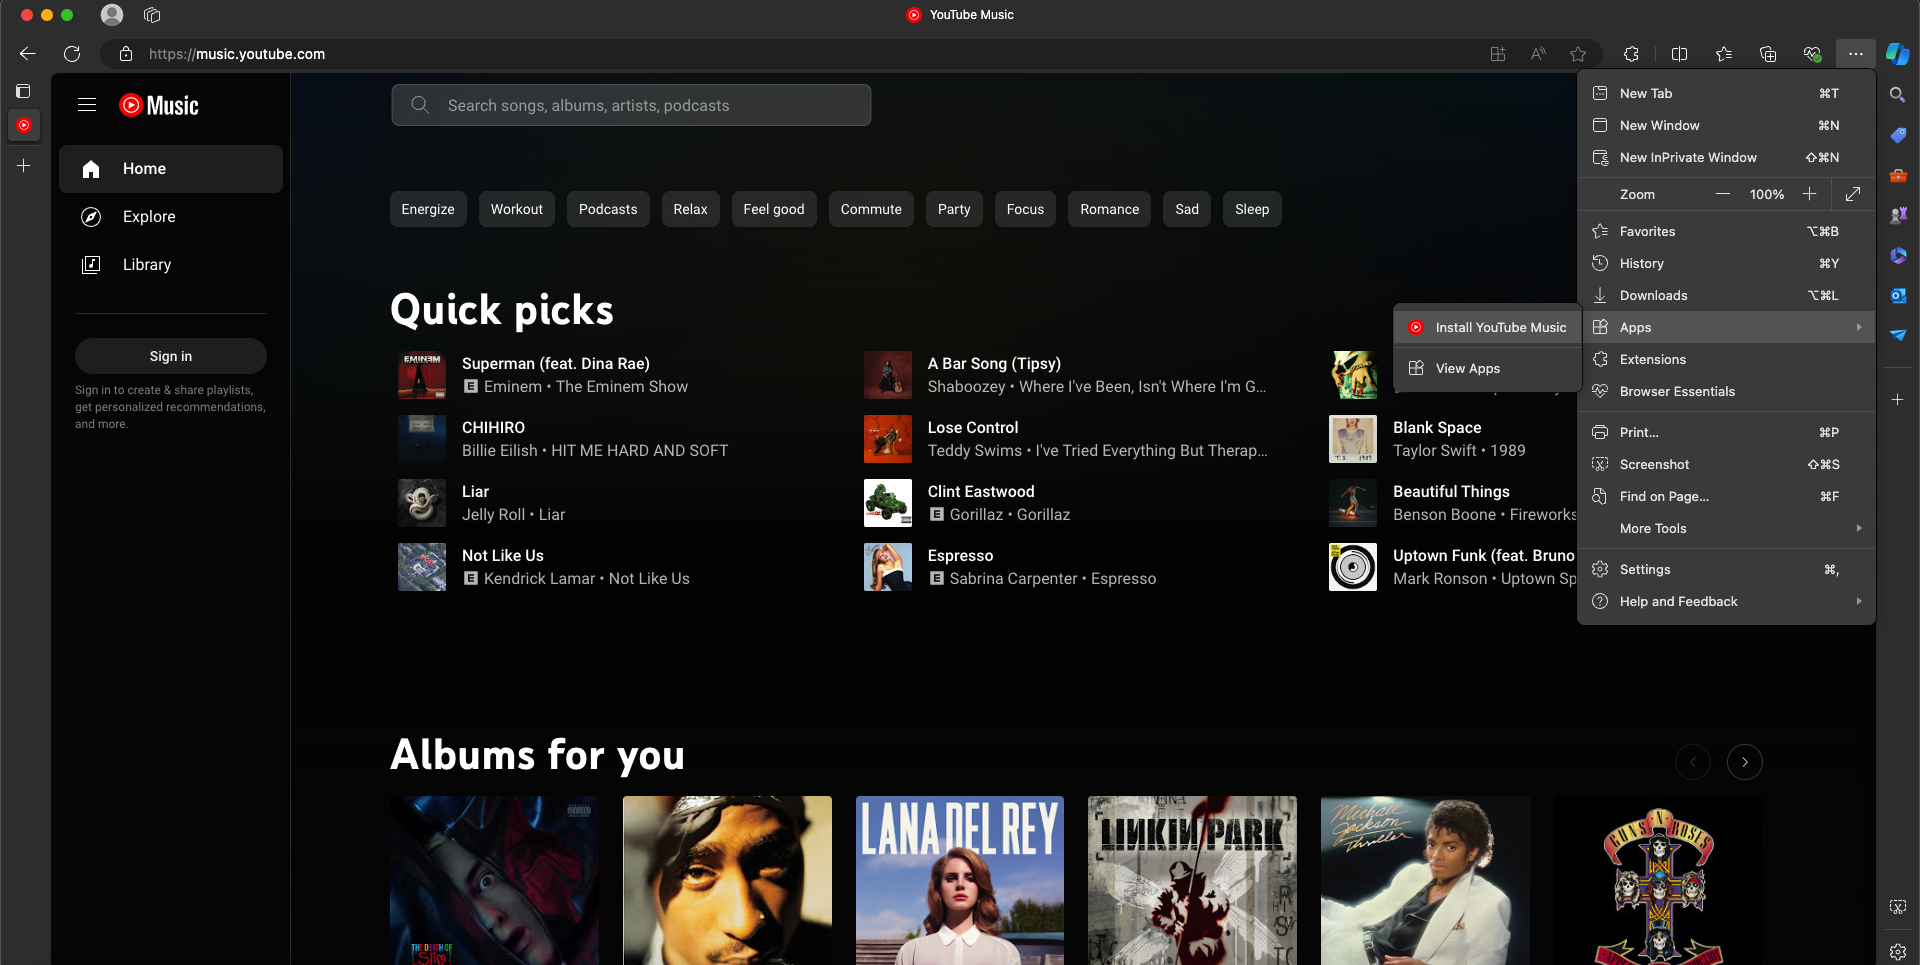The height and width of the screenshot is (965, 1920).
Task: Click the YouTube Music logo
Action: click(159, 105)
